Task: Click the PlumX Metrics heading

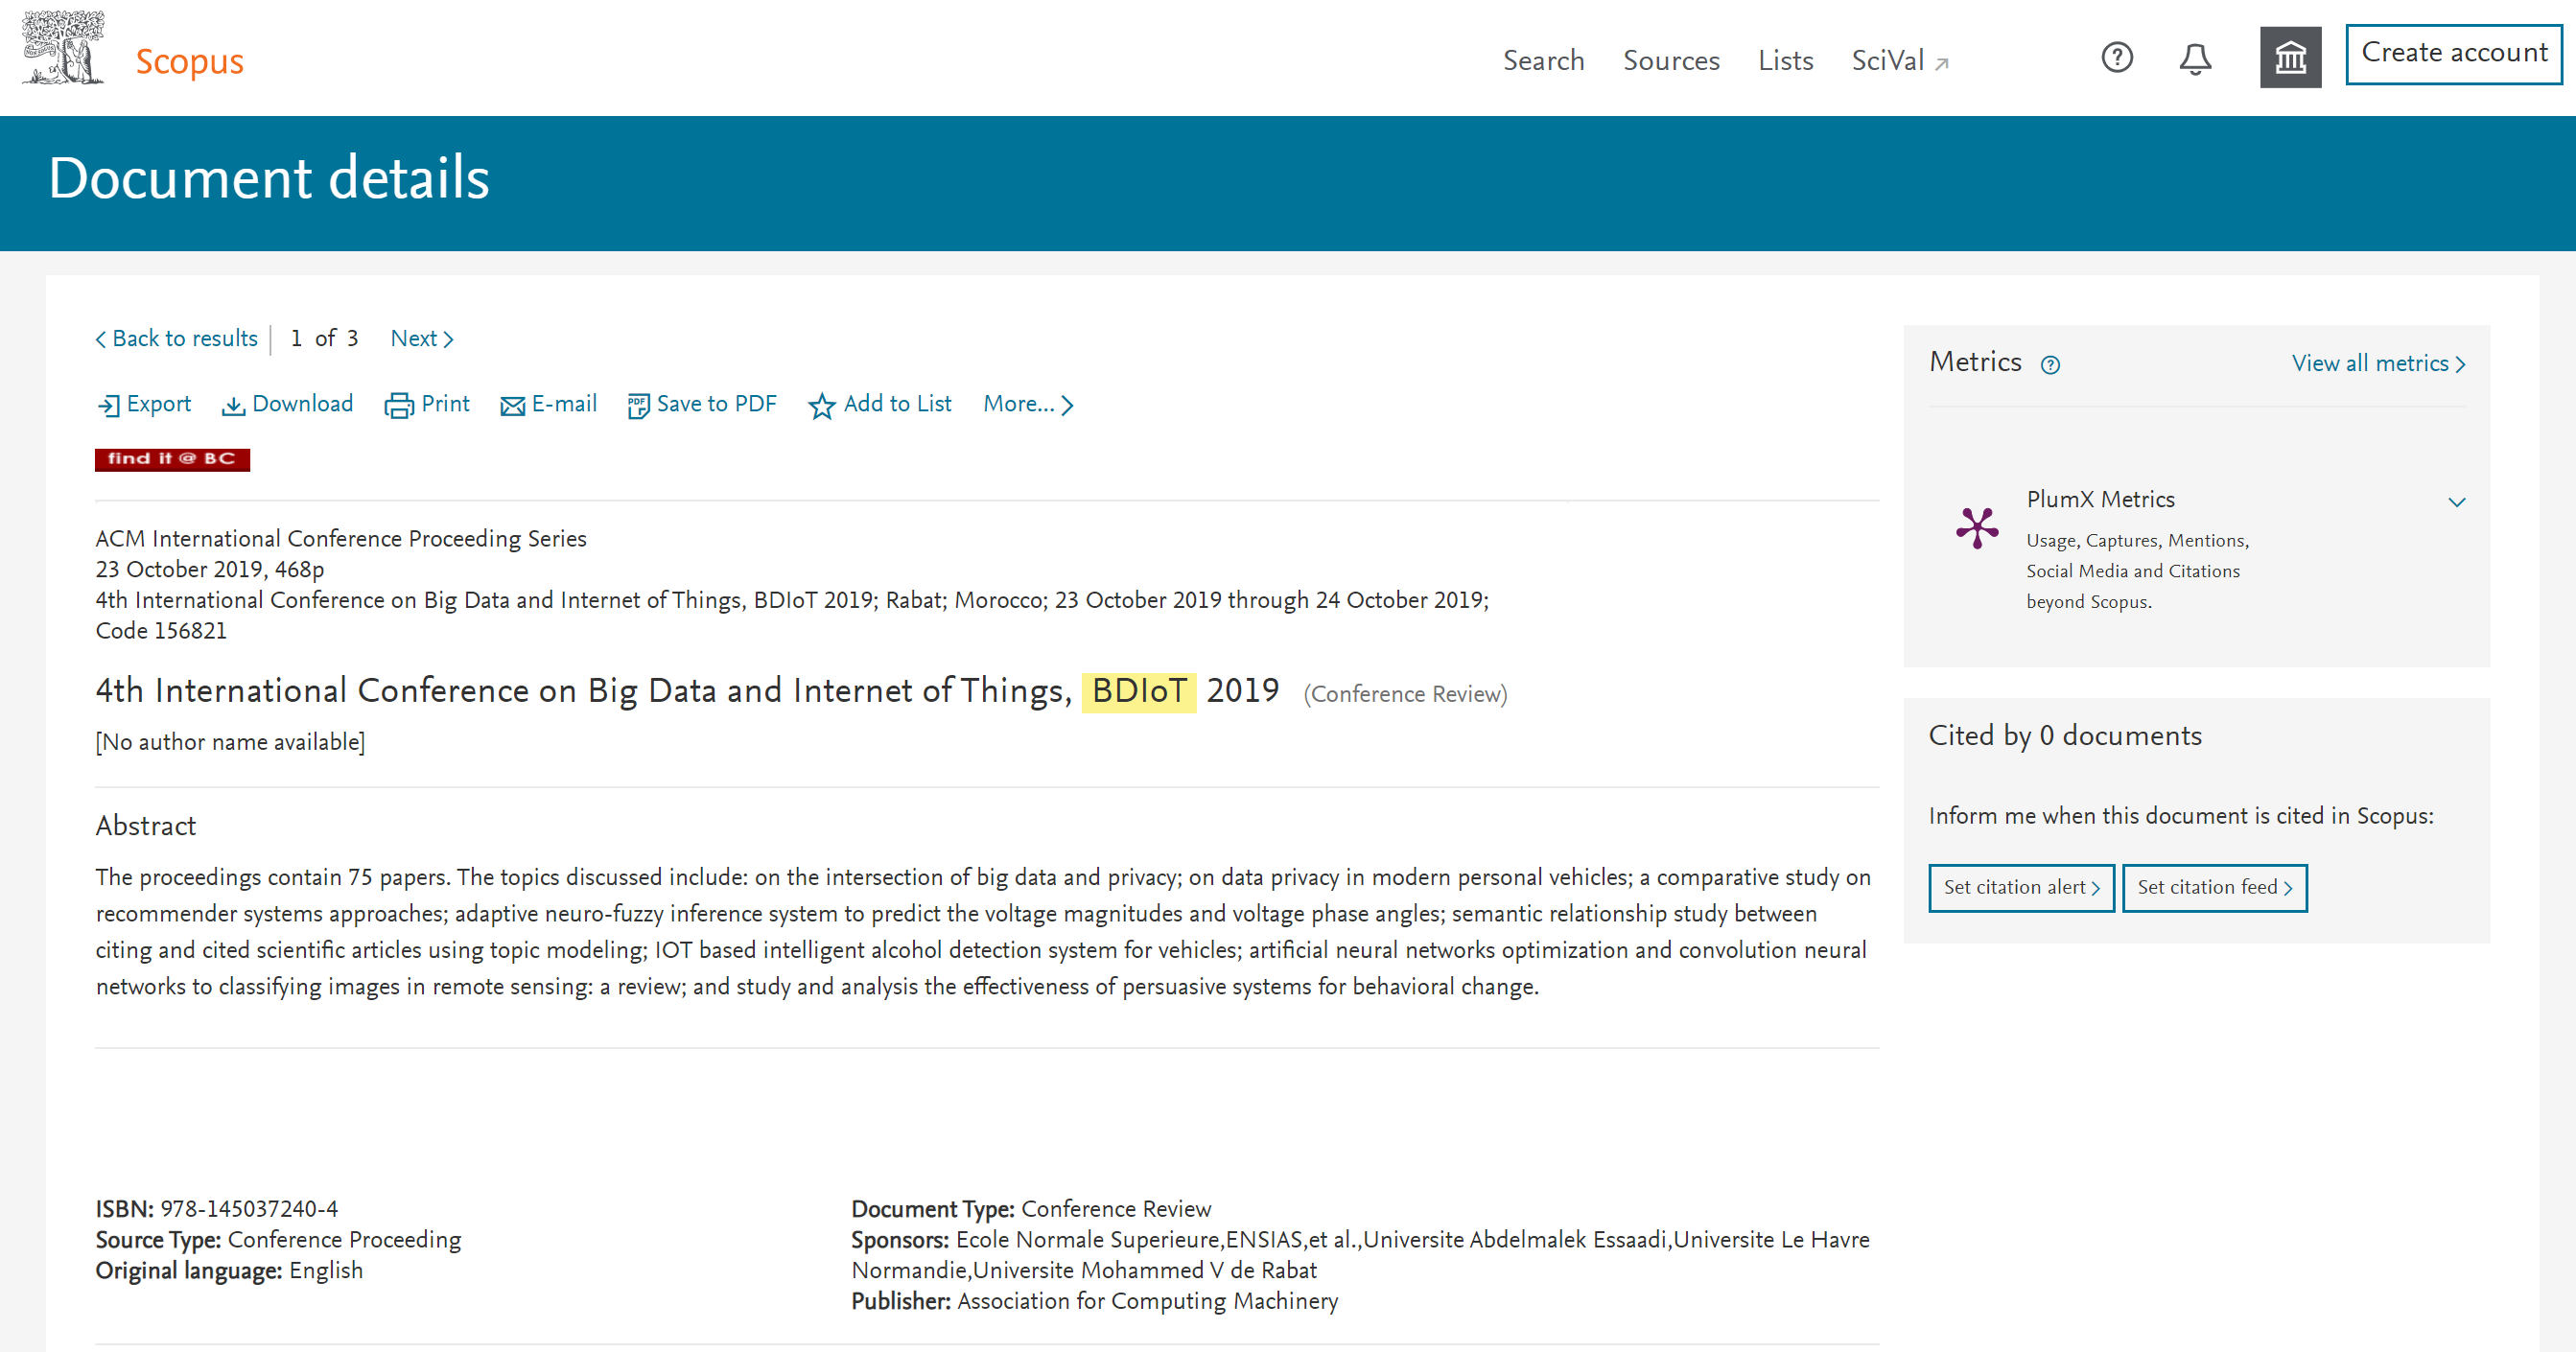Action: tap(2100, 499)
